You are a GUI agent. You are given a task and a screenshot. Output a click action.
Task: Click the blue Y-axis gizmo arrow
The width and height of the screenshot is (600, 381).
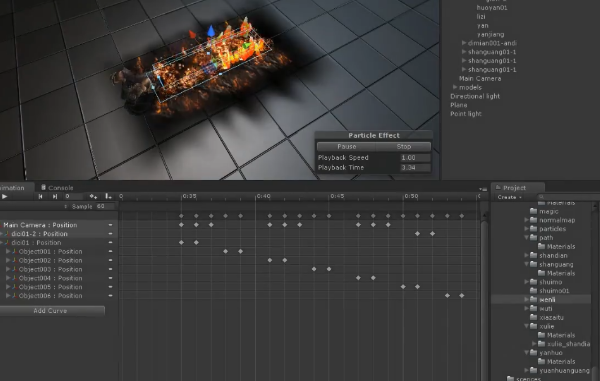(211, 31)
